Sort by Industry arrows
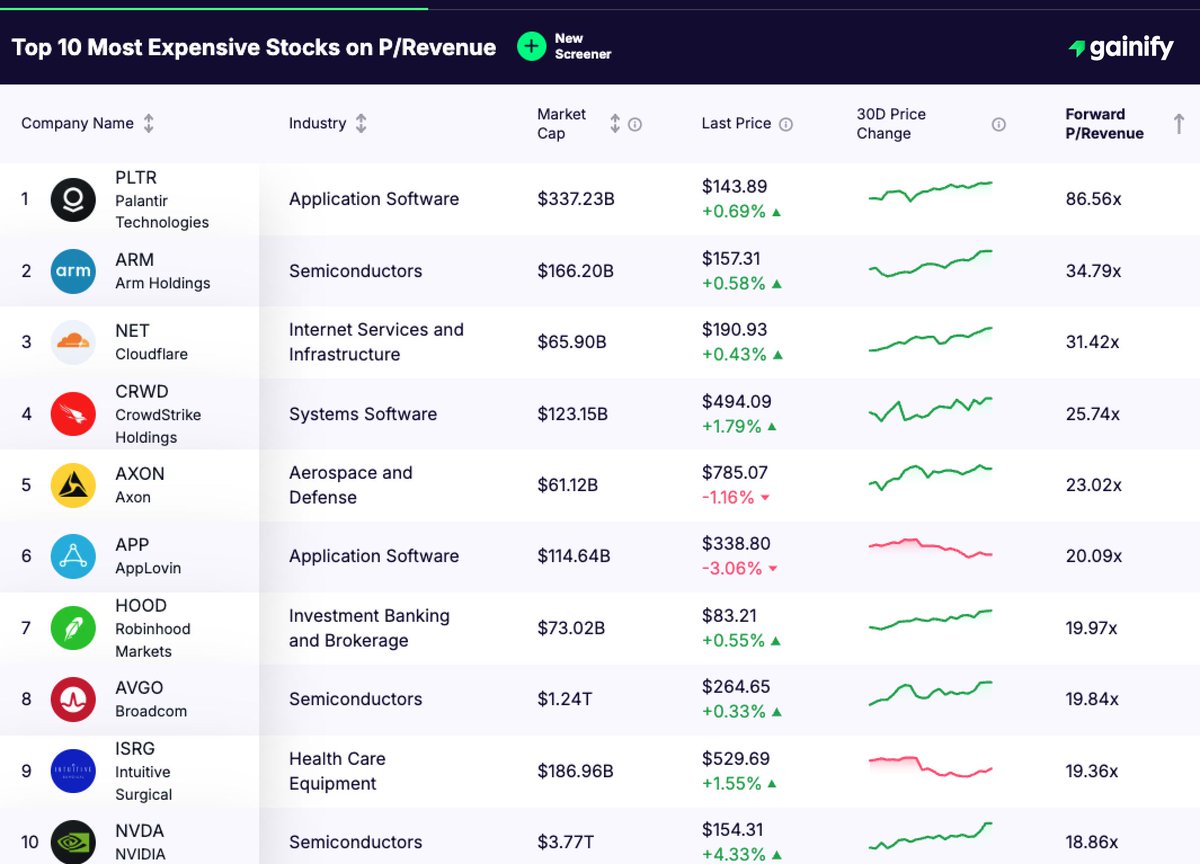This screenshot has width=1200, height=864. point(361,124)
